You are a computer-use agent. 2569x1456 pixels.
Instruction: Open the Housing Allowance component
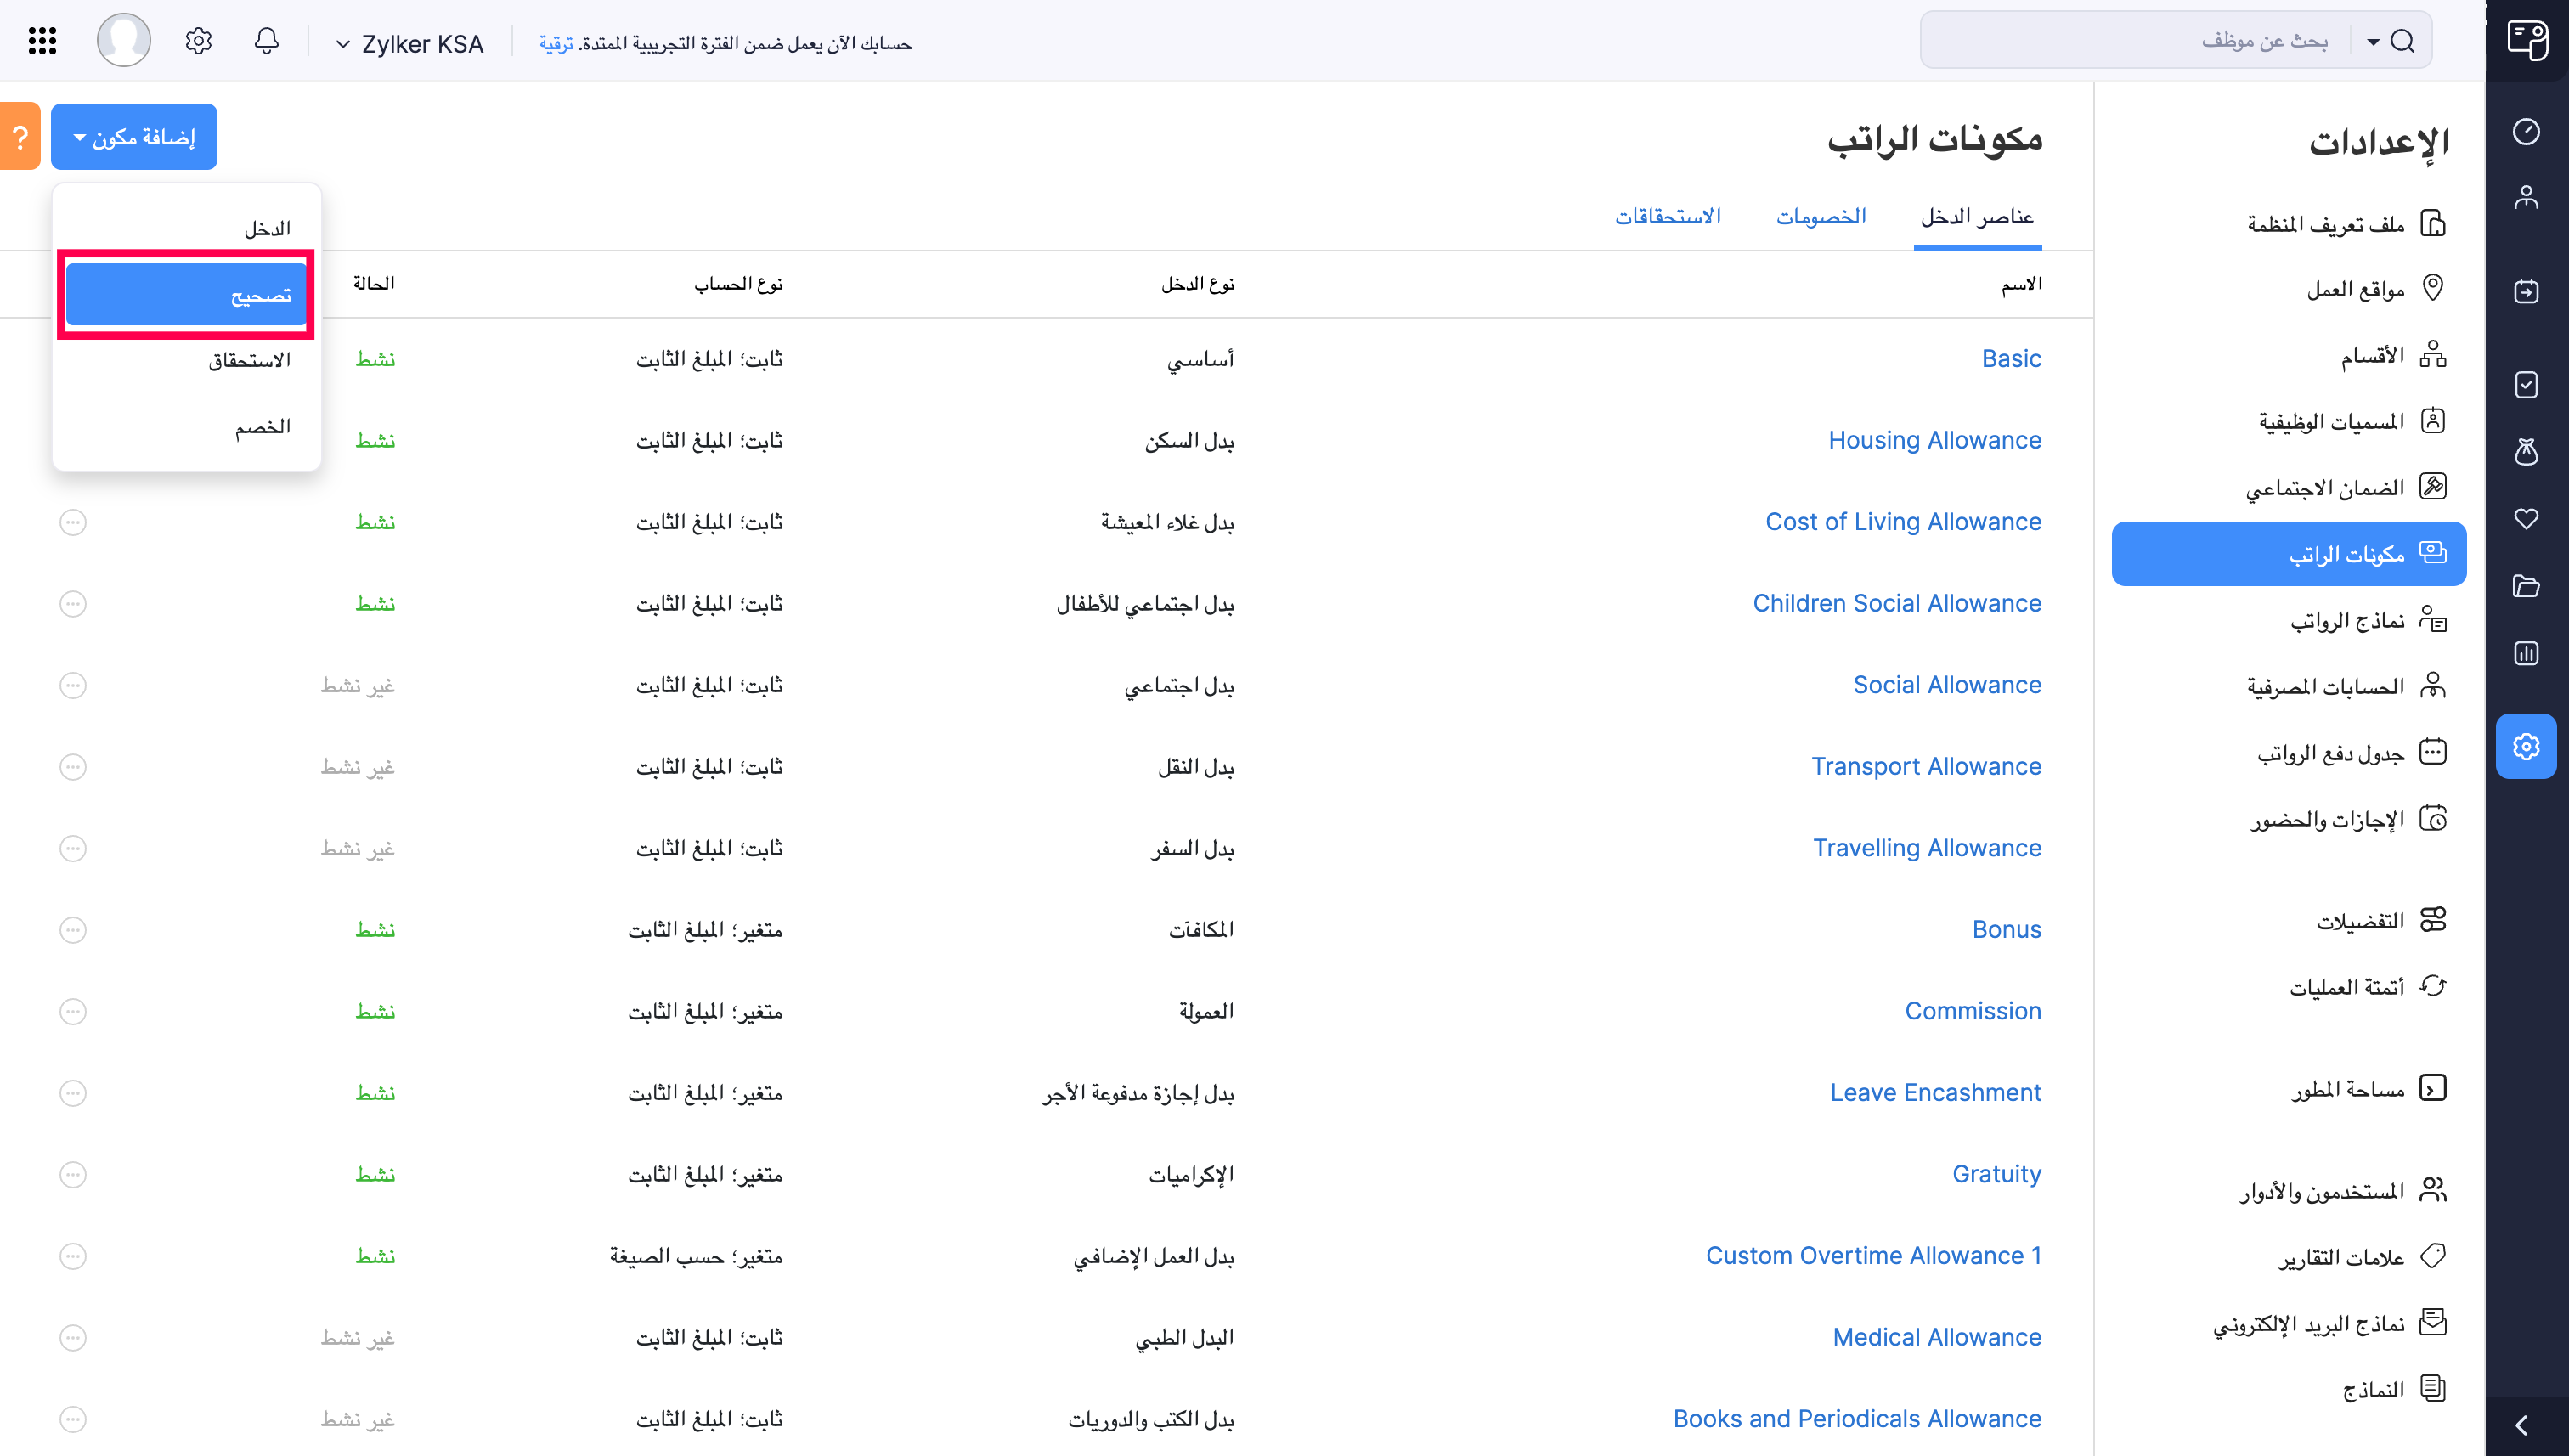click(x=1935, y=440)
